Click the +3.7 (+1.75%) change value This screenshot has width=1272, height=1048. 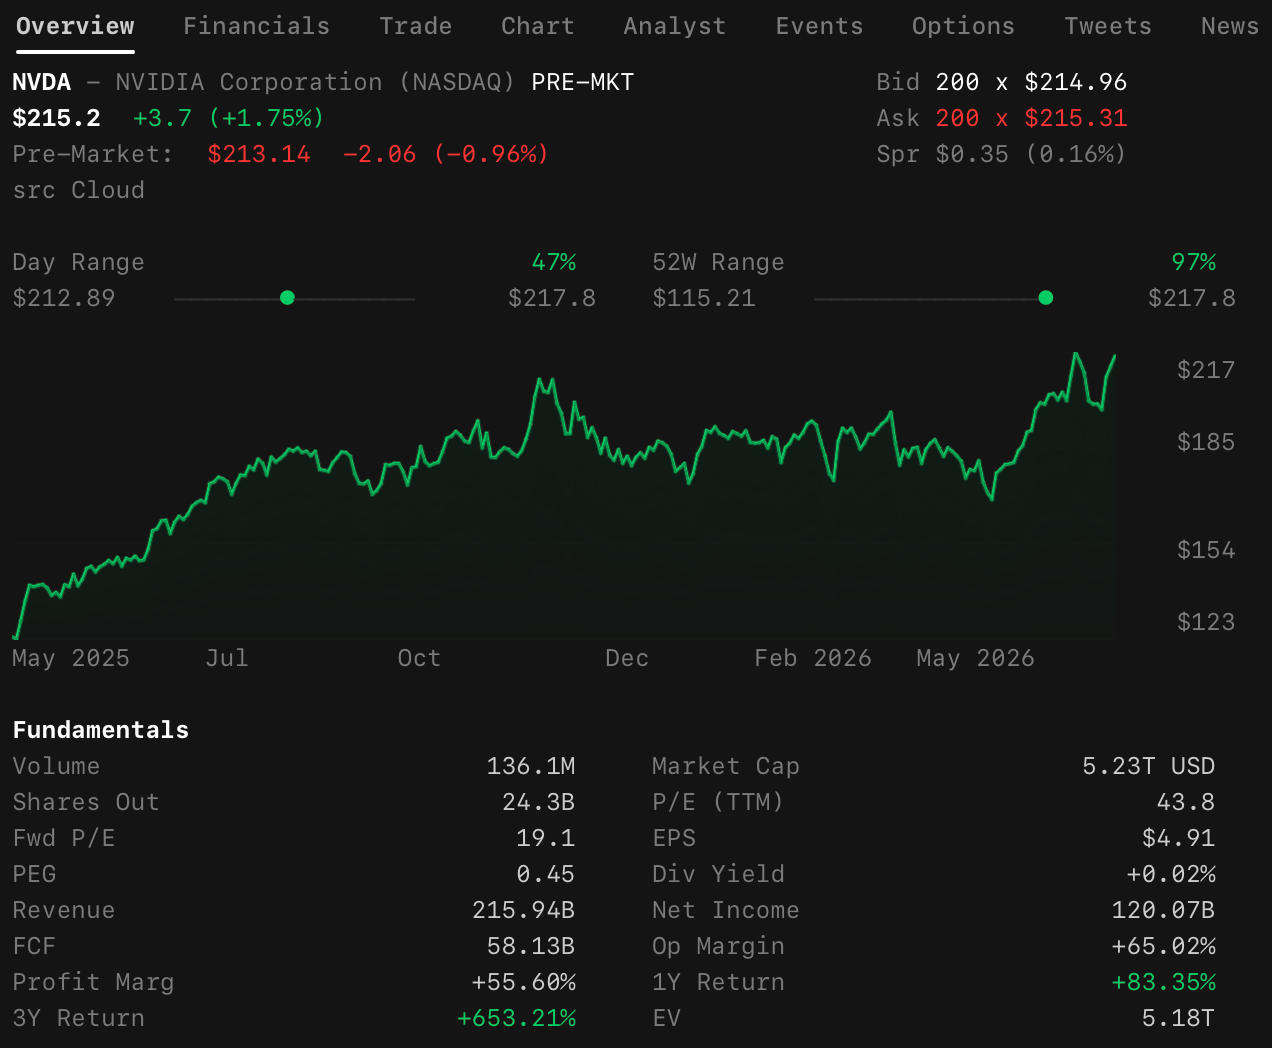click(229, 118)
